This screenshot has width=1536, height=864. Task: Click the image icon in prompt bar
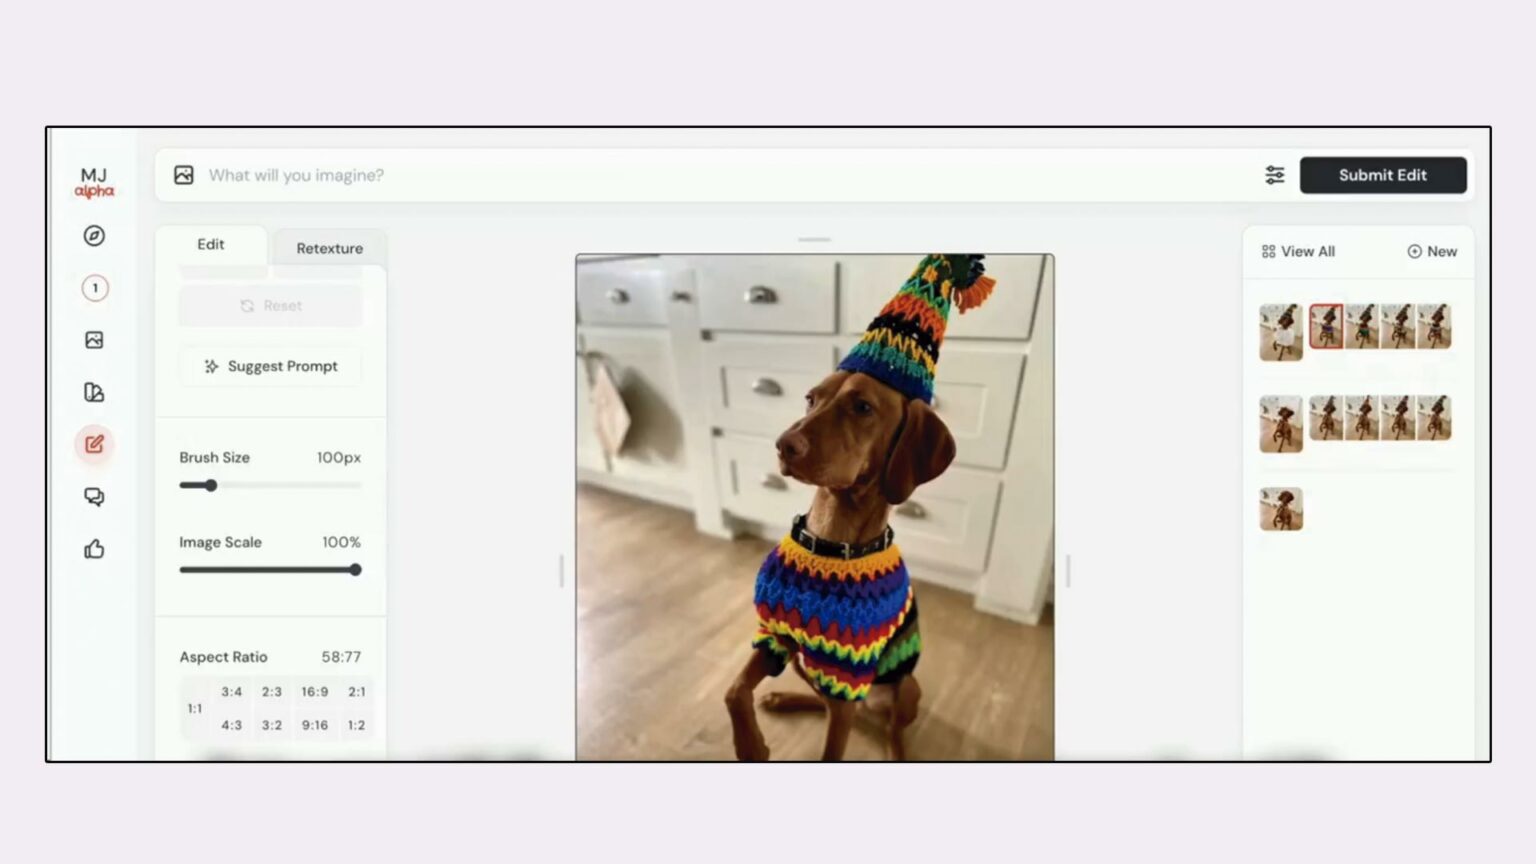tap(184, 175)
